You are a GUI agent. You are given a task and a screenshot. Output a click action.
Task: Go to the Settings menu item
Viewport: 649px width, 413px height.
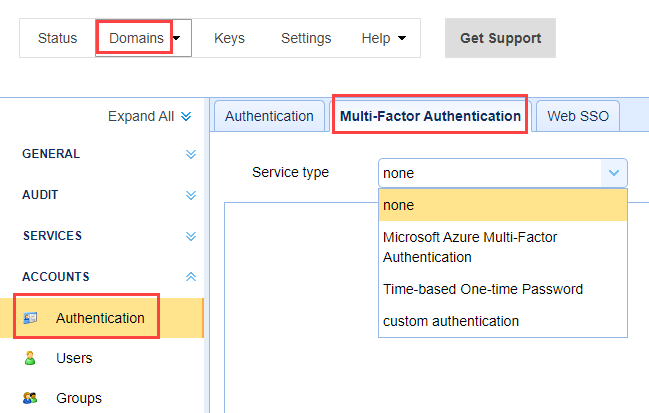[306, 38]
